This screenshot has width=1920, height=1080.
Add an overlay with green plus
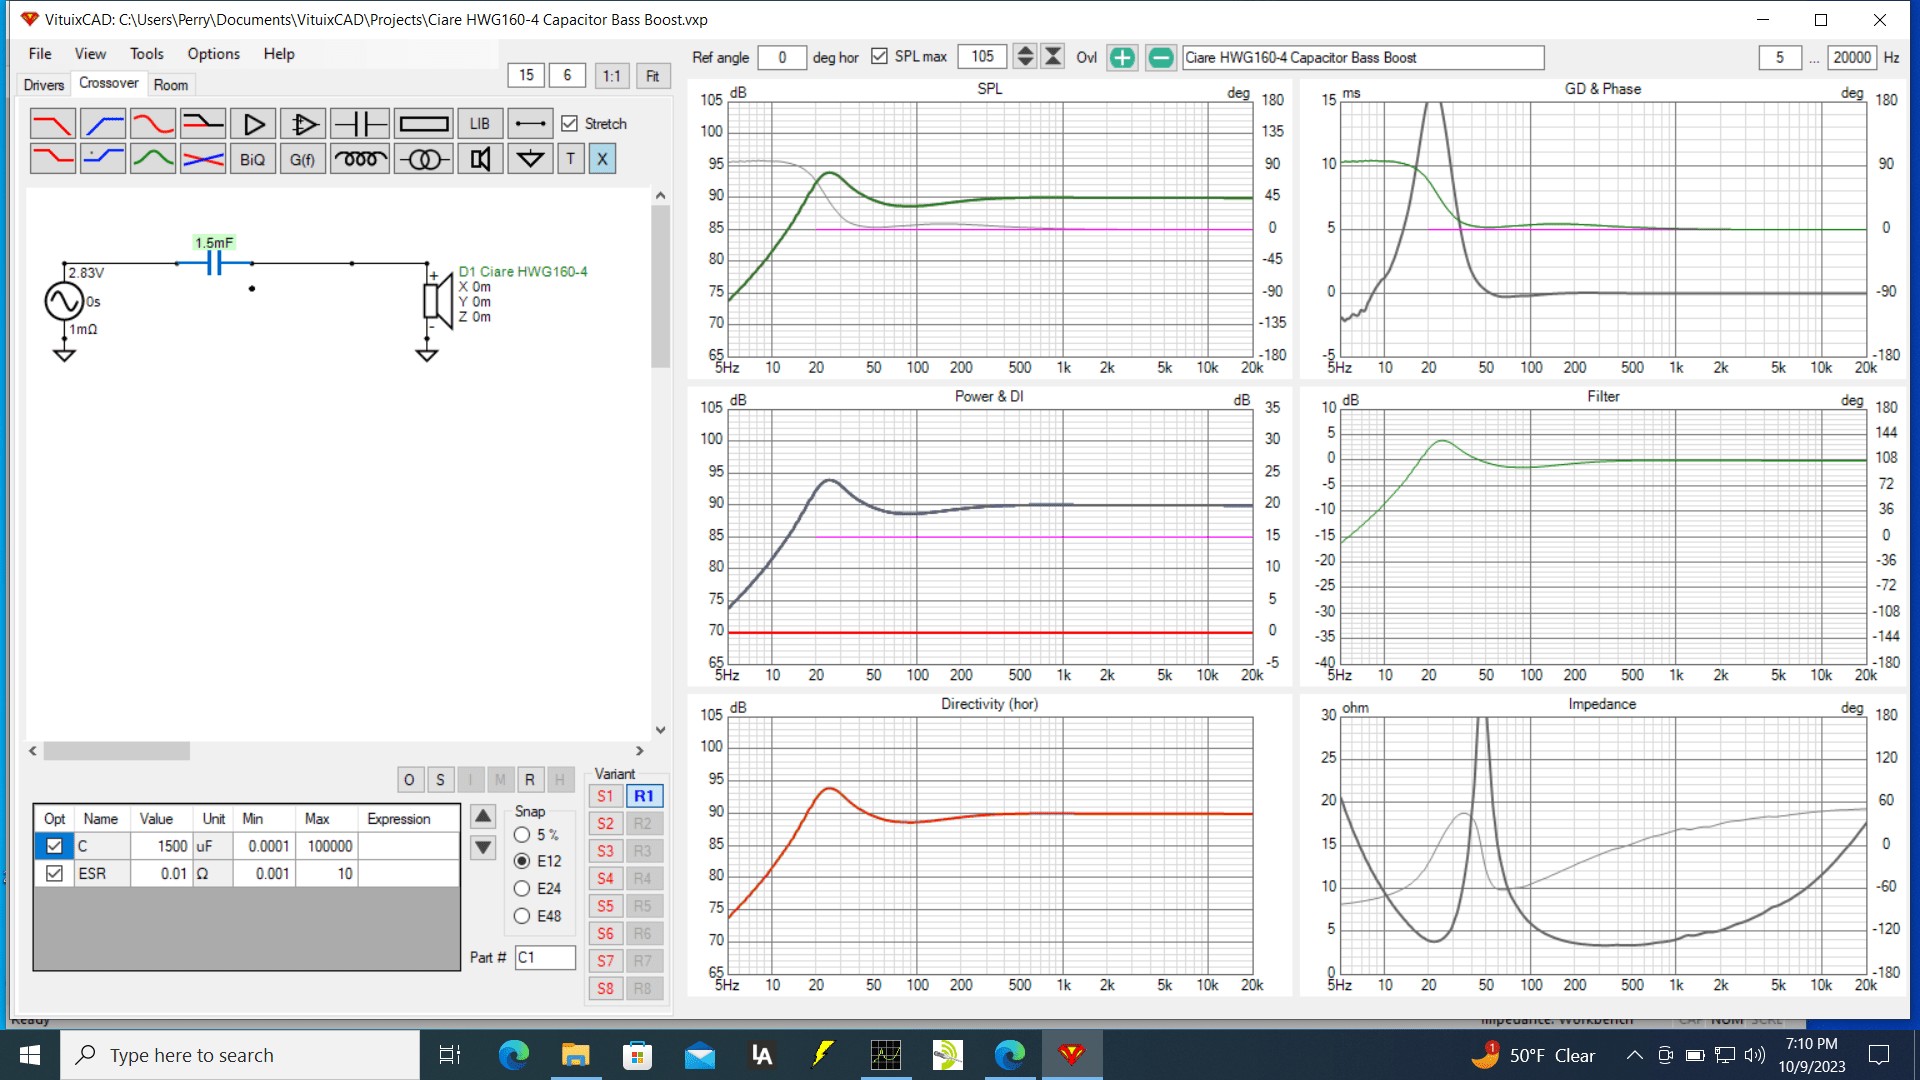coord(1123,58)
